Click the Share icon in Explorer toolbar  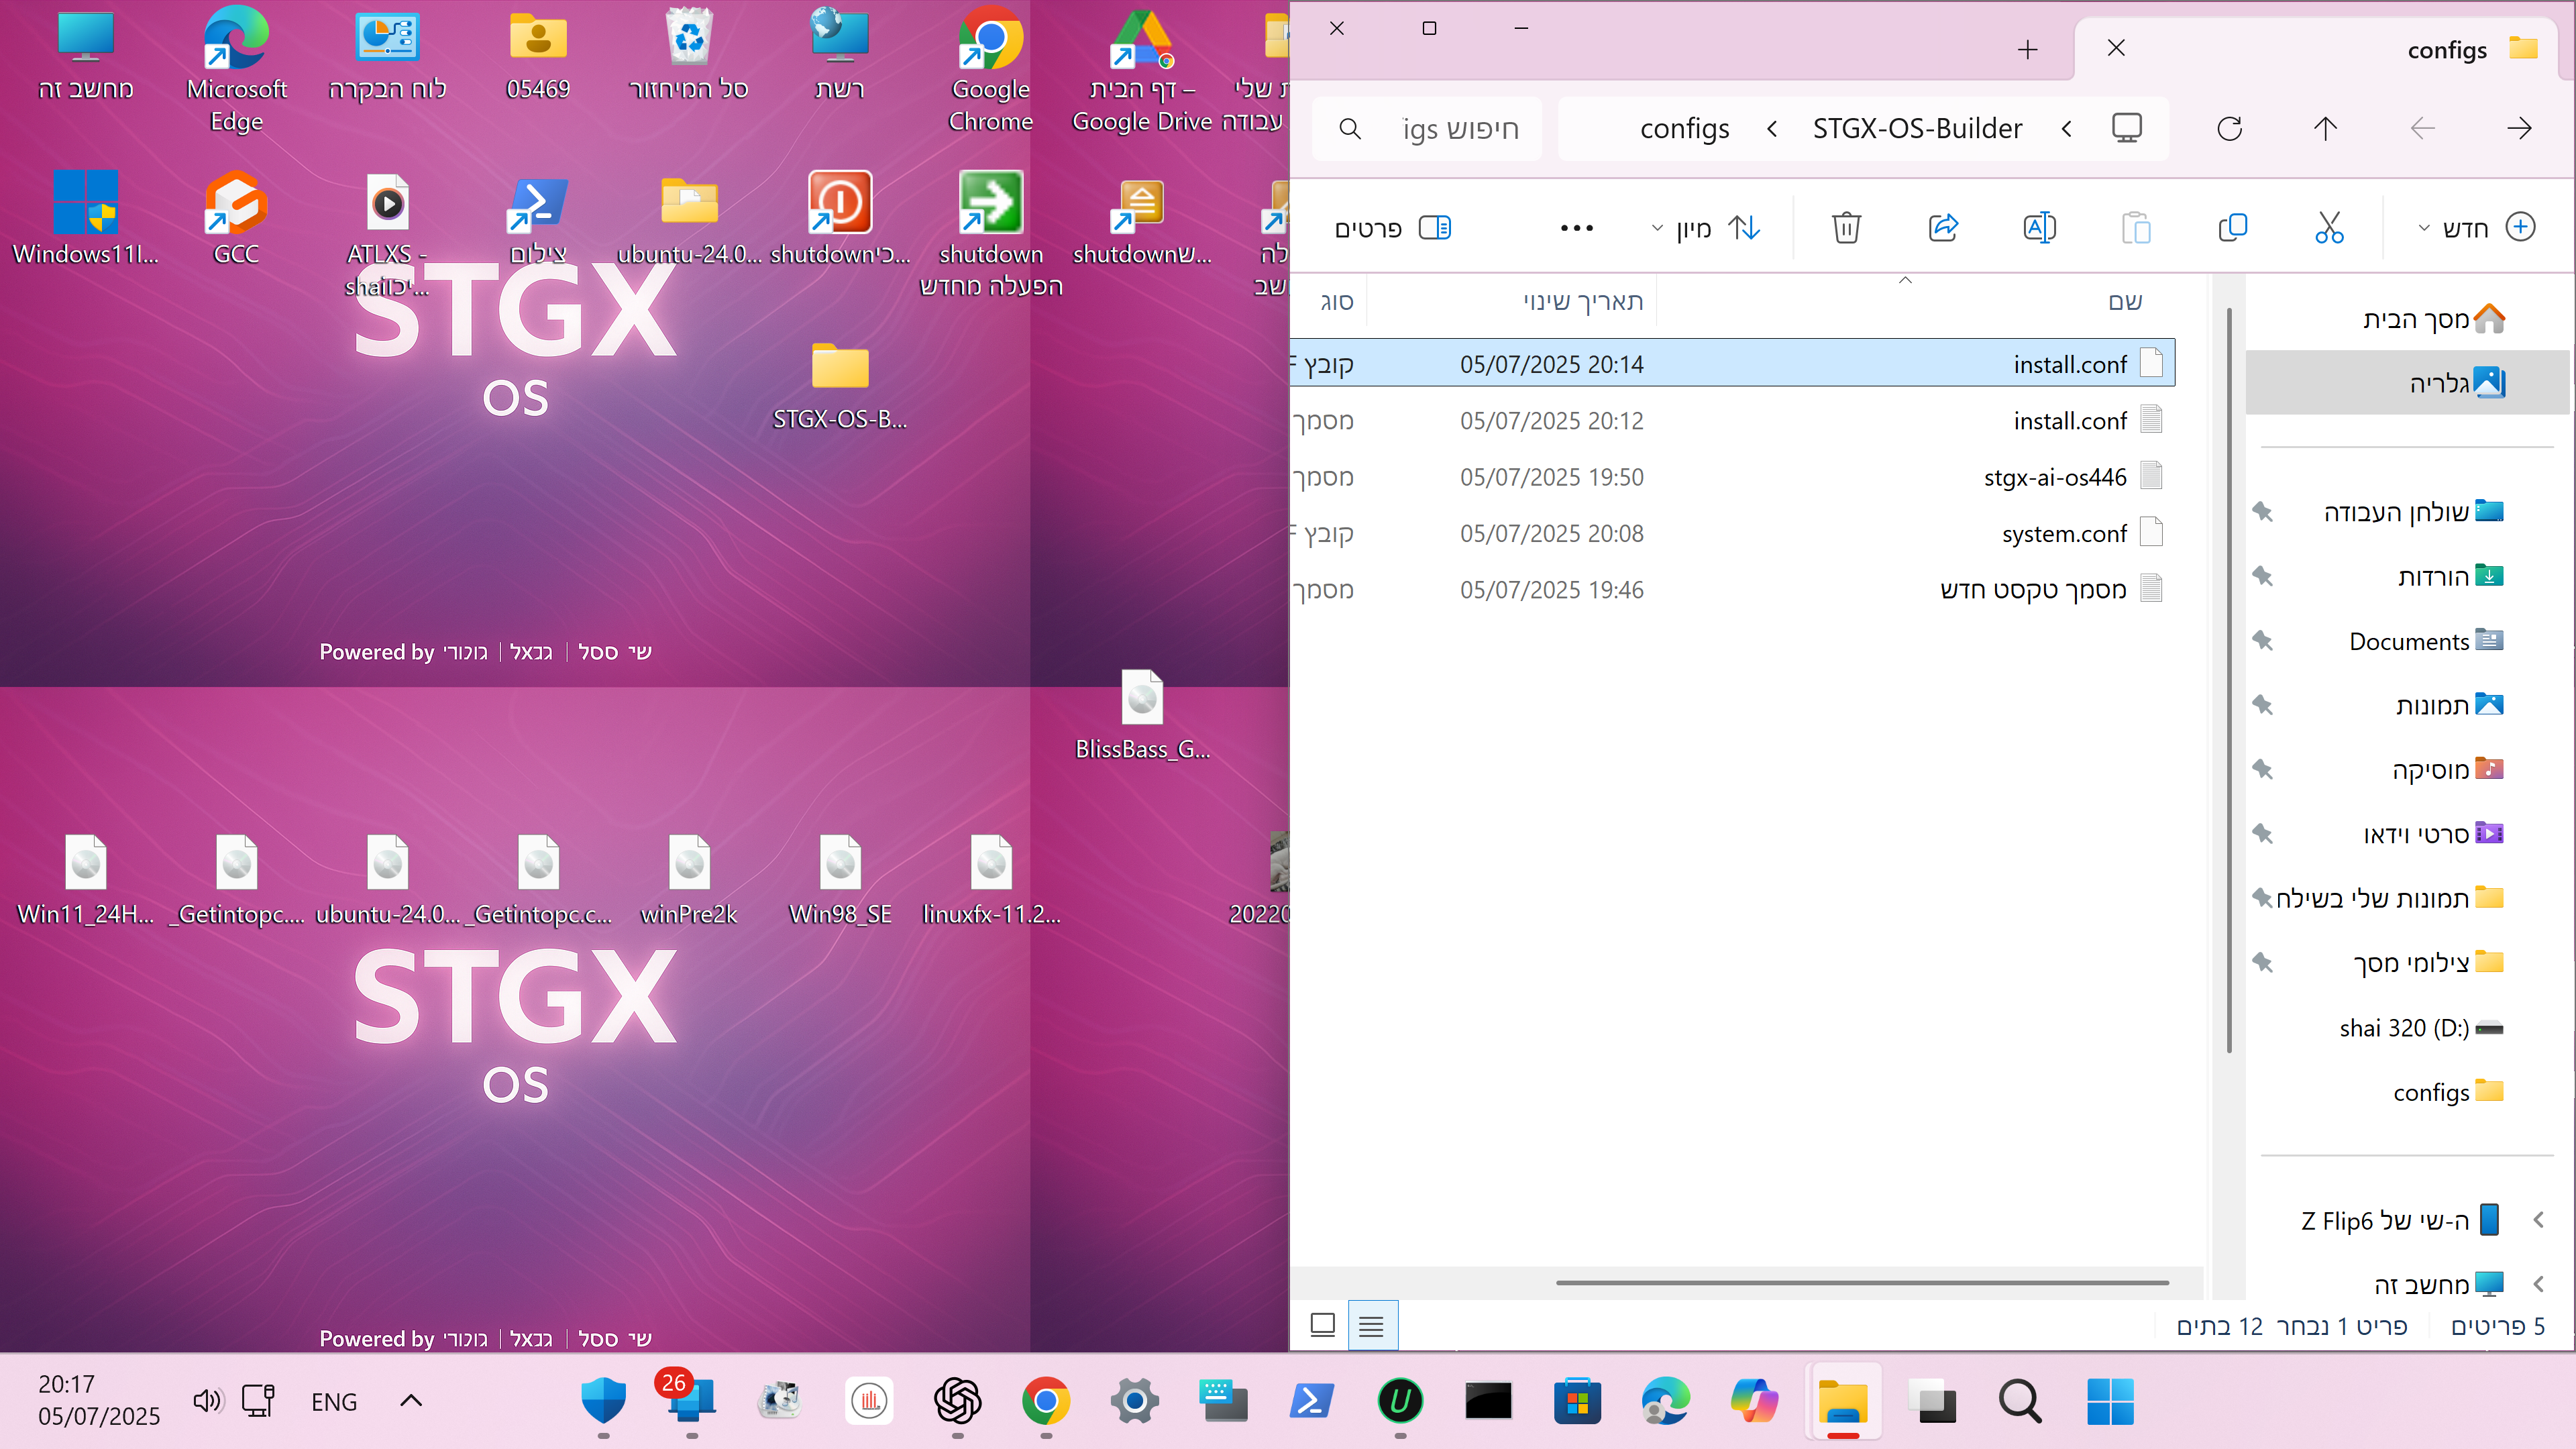[x=1942, y=228]
